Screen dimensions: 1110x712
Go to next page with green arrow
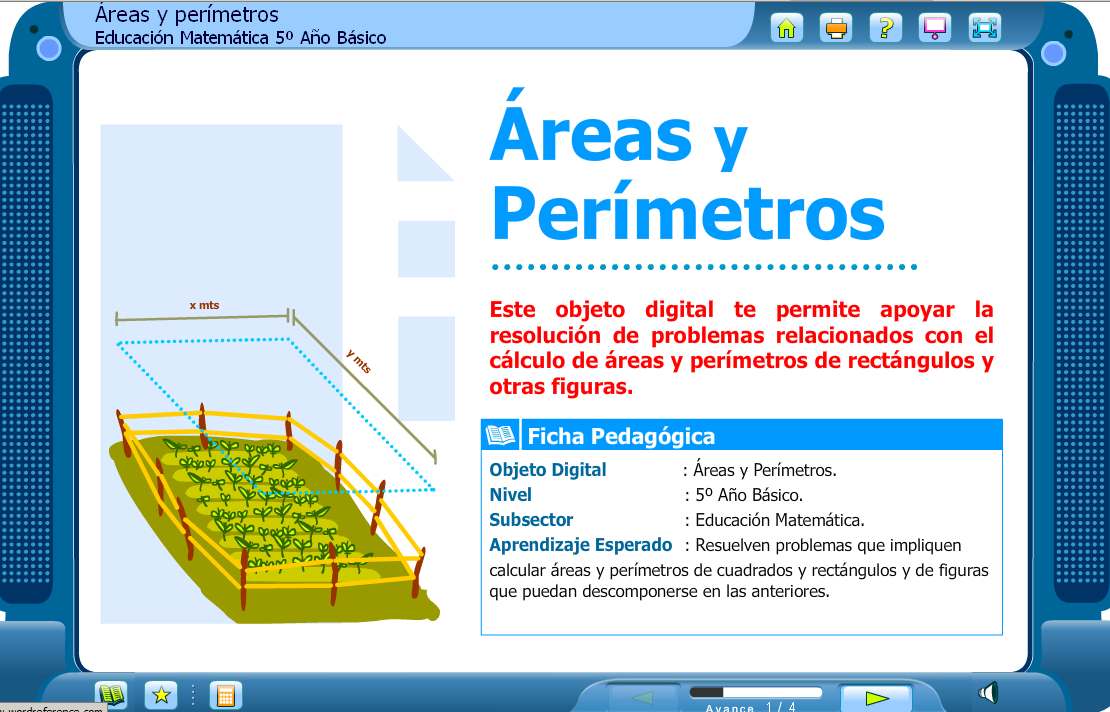[x=876, y=697]
